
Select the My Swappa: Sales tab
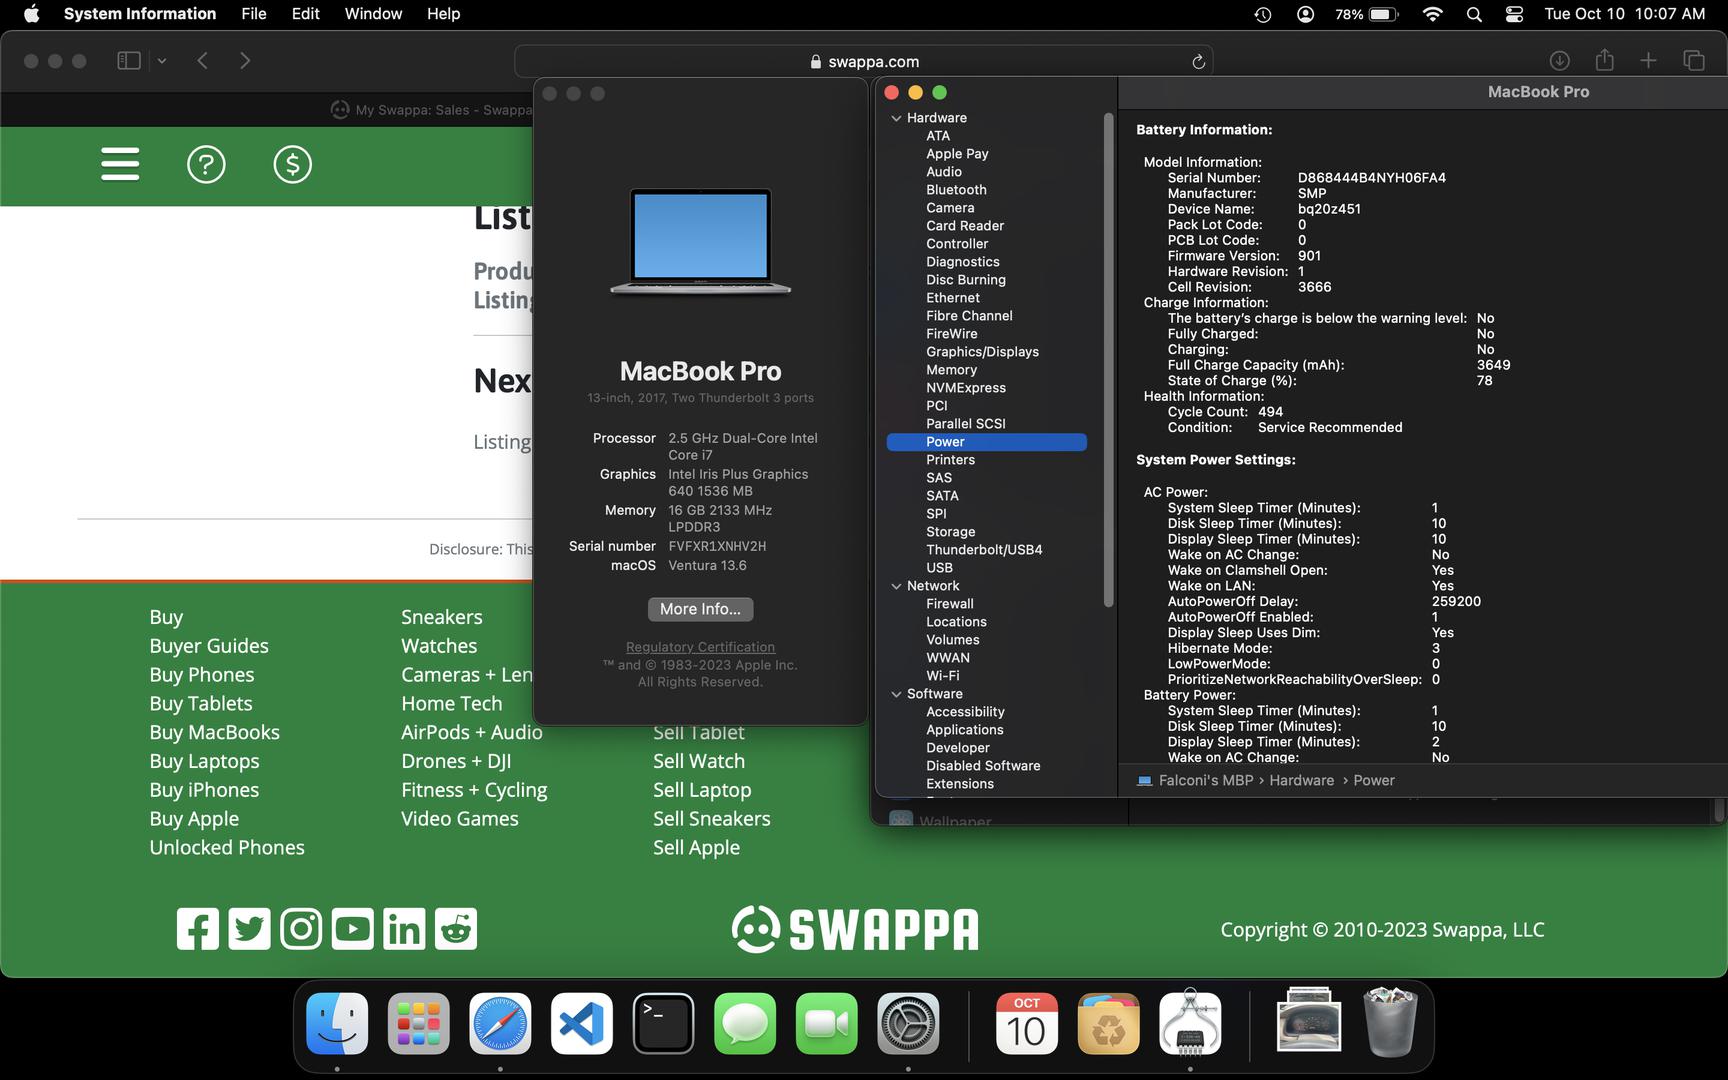tap(432, 110)
